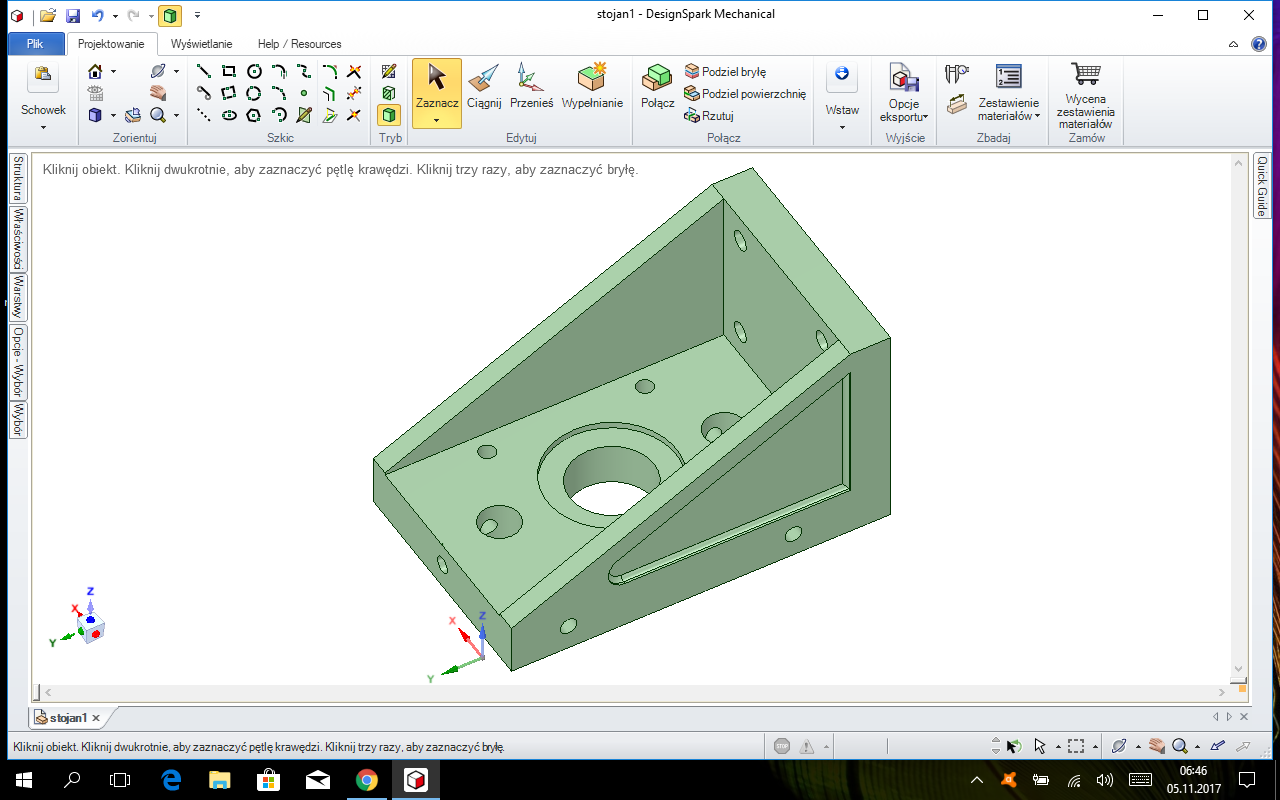
Task: Open Chrome from the Windows taskbar
Action: (366, 779)
